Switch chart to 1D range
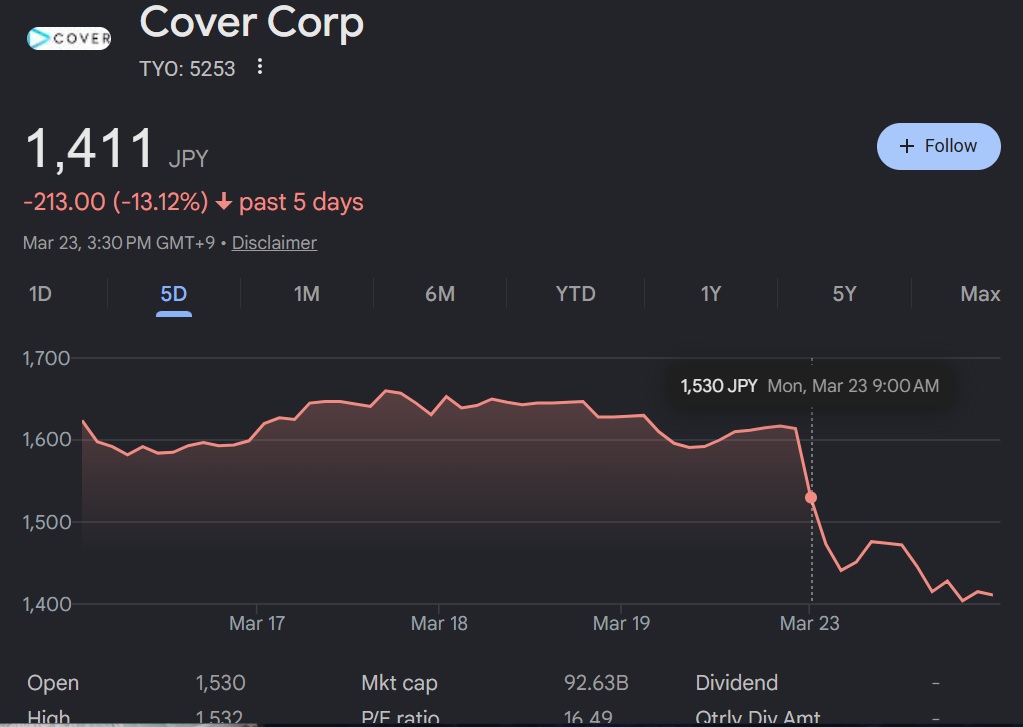 pyautogui.click(x=40, y=294)
